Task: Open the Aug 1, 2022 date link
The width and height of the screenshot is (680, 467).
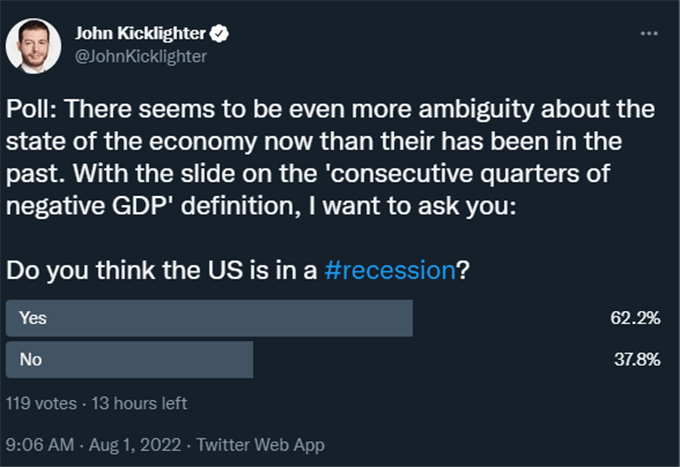Action: (x=135, y=445)
